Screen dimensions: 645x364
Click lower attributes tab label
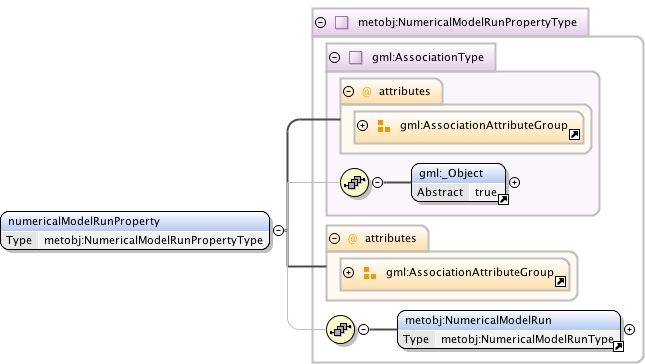pos(390,238)
